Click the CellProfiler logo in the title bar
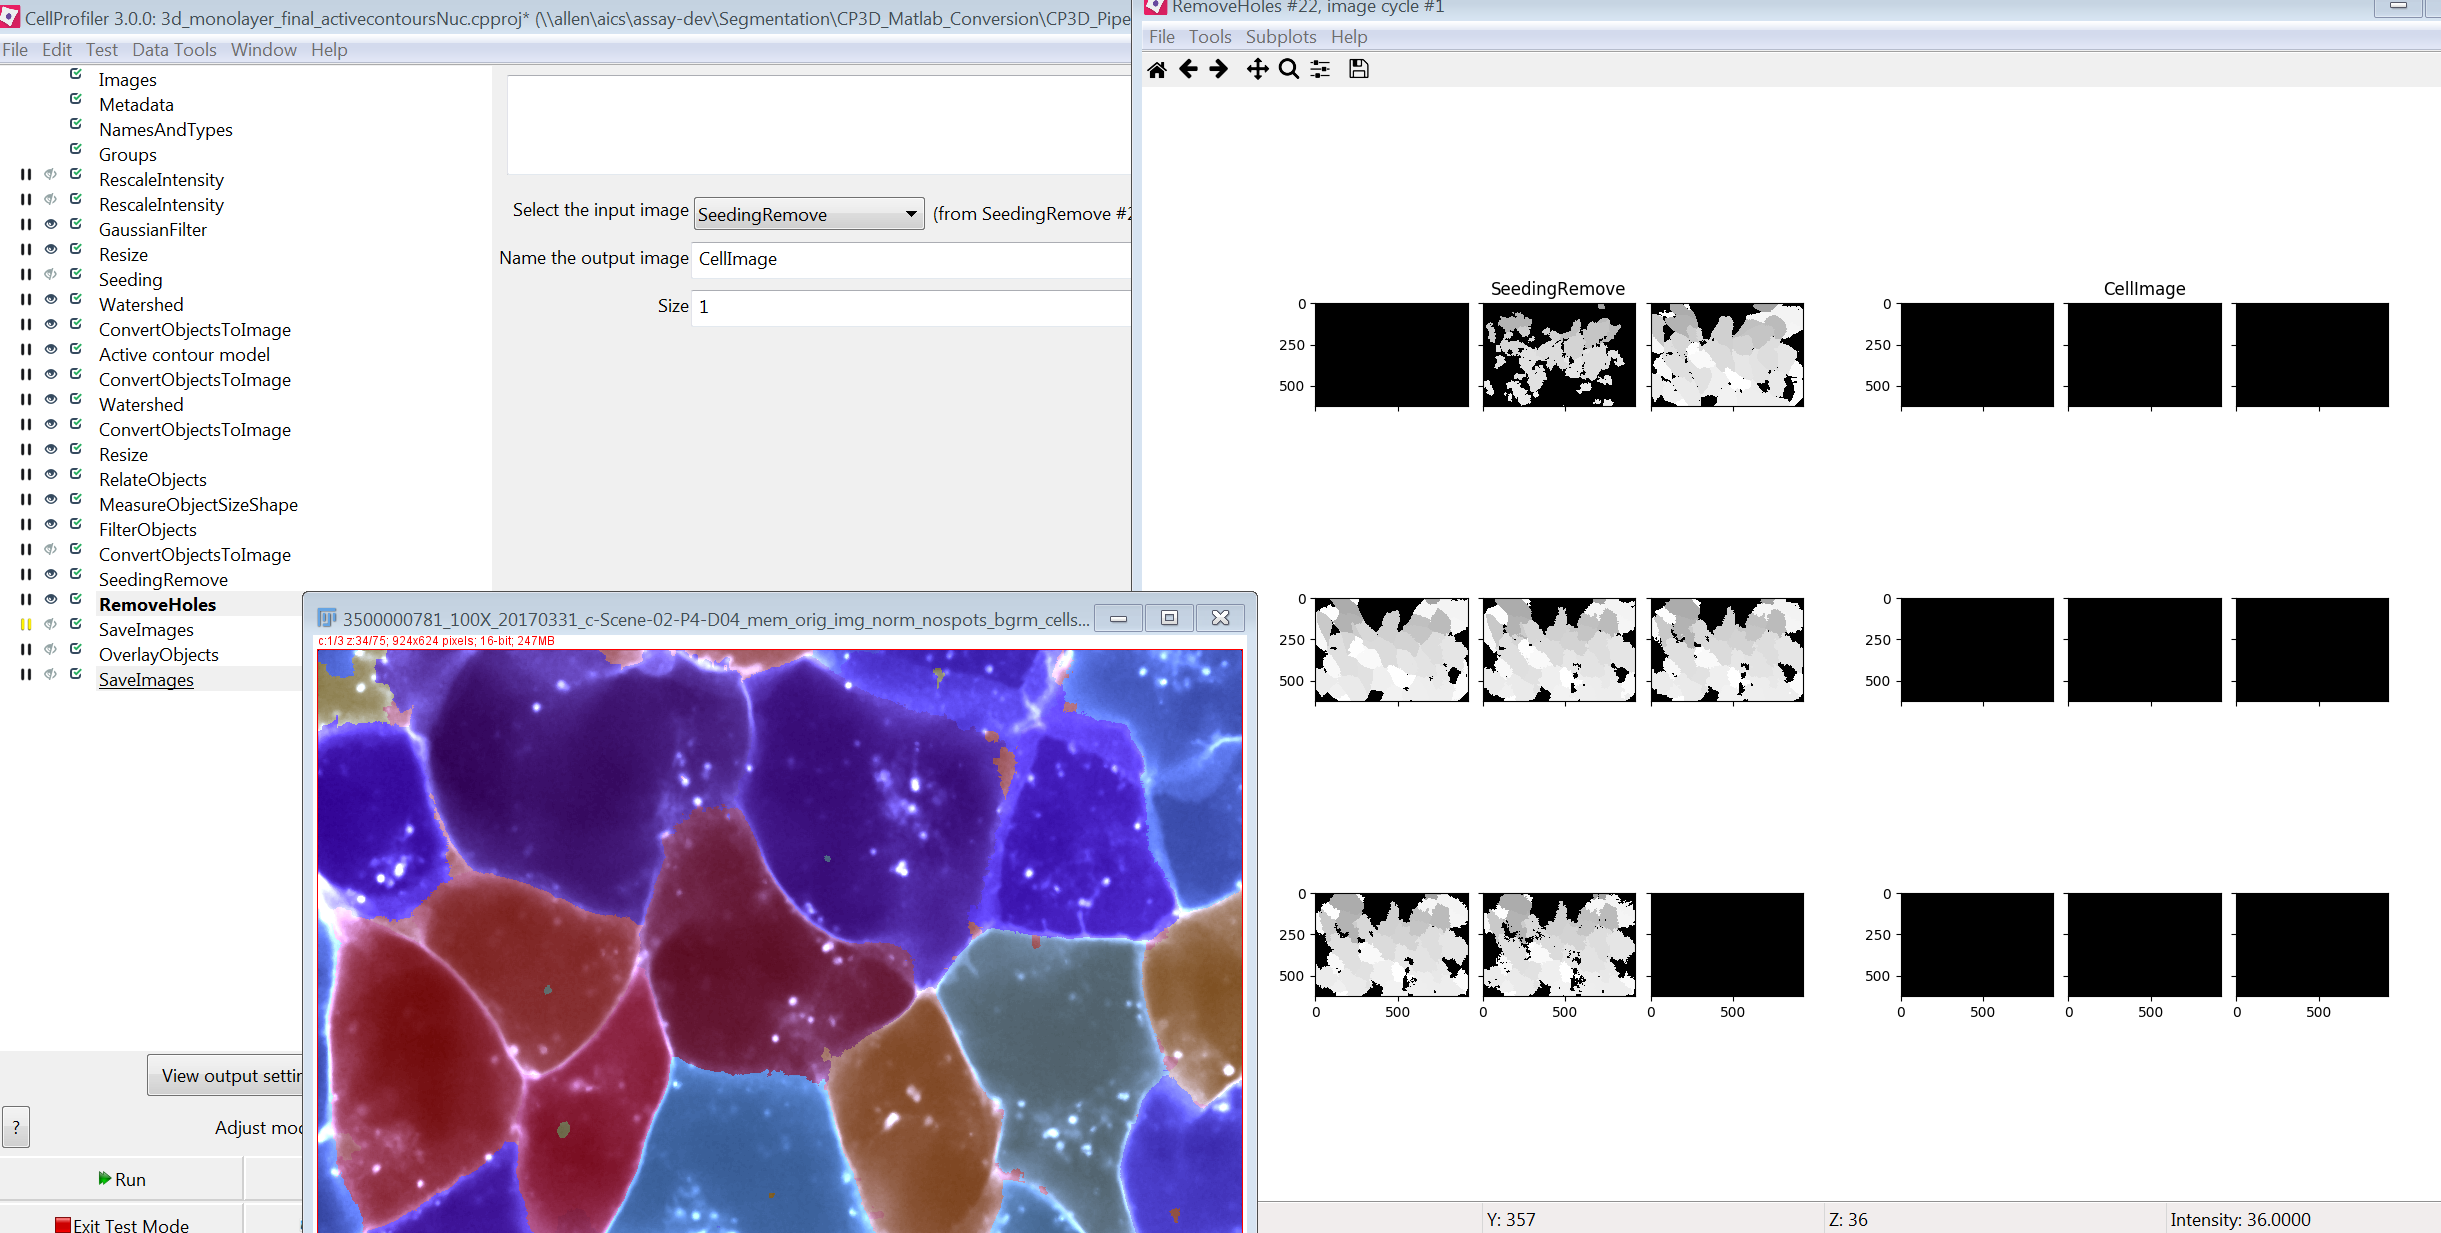The image size is (2441, 1233). click(10, 17)
